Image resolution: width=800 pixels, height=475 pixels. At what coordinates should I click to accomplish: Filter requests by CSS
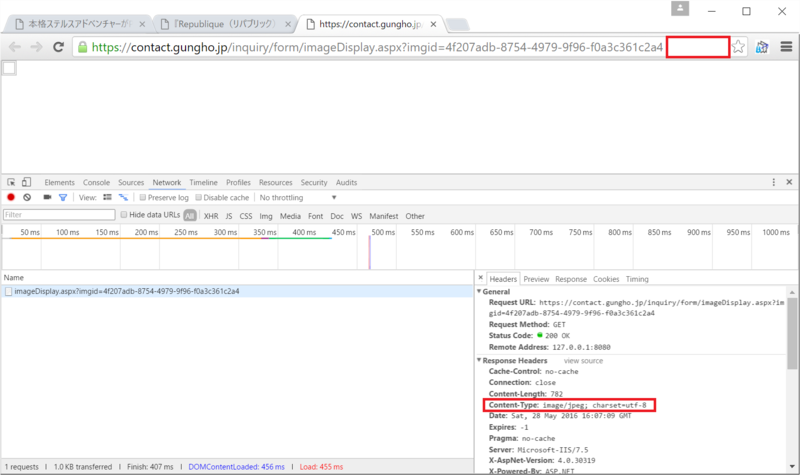pos(246,216)
